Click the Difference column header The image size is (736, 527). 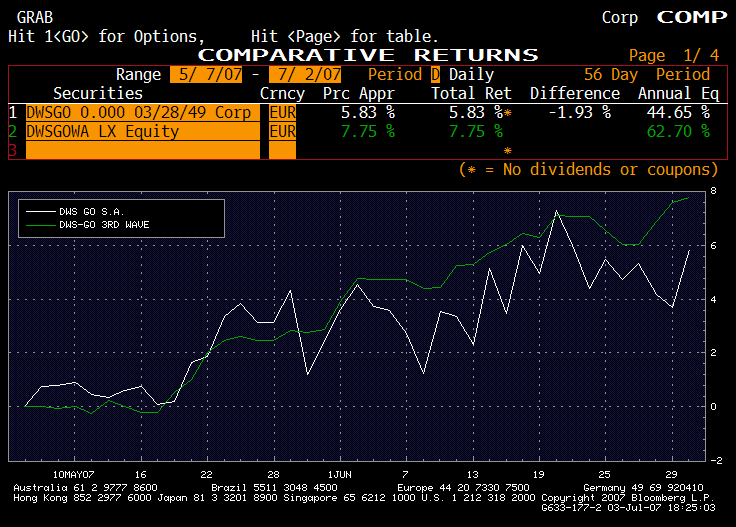coord(575,93)
